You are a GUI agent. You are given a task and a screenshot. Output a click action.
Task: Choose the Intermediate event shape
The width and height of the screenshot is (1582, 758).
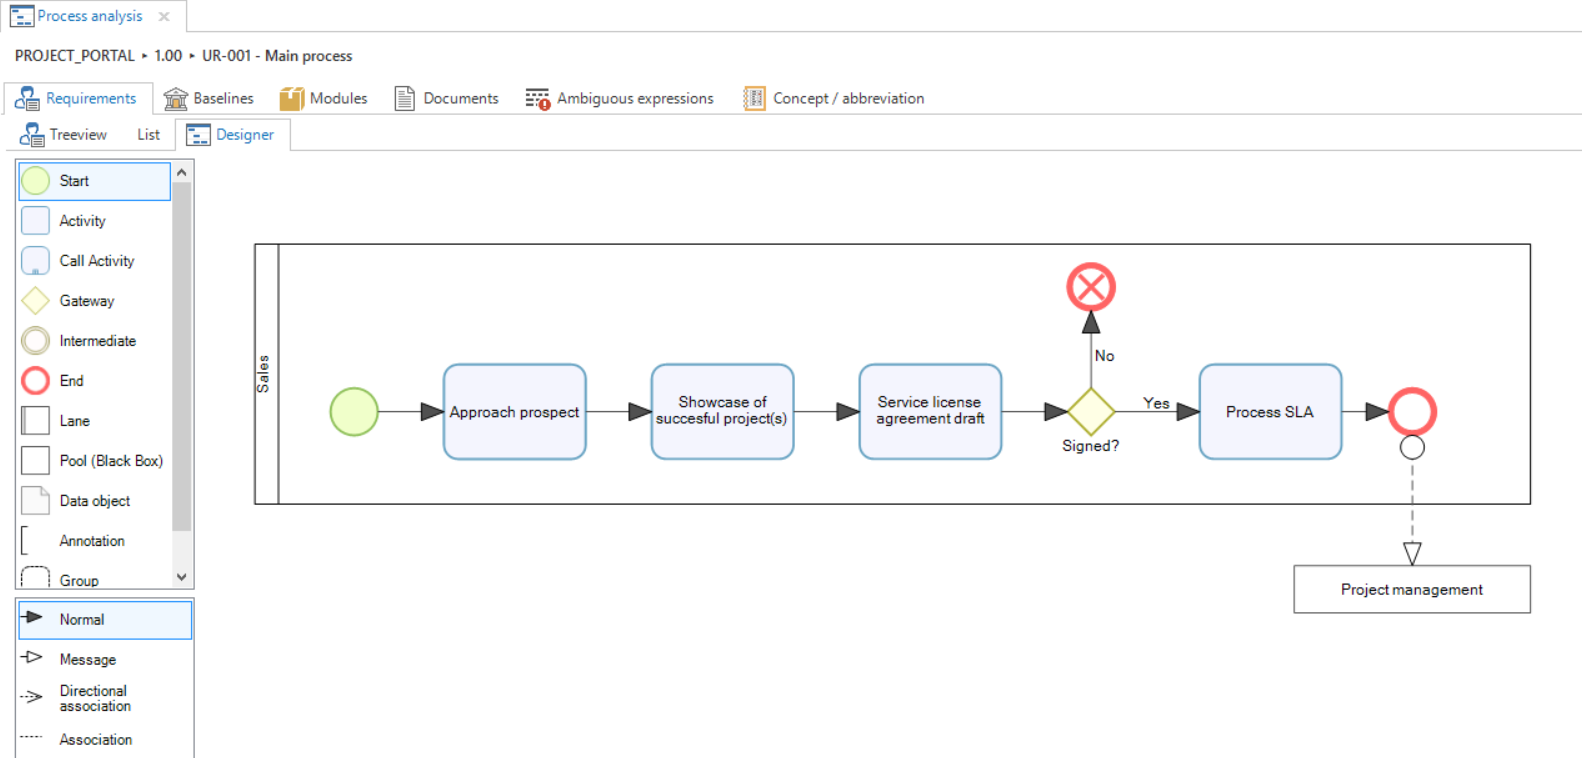(97, 341)
